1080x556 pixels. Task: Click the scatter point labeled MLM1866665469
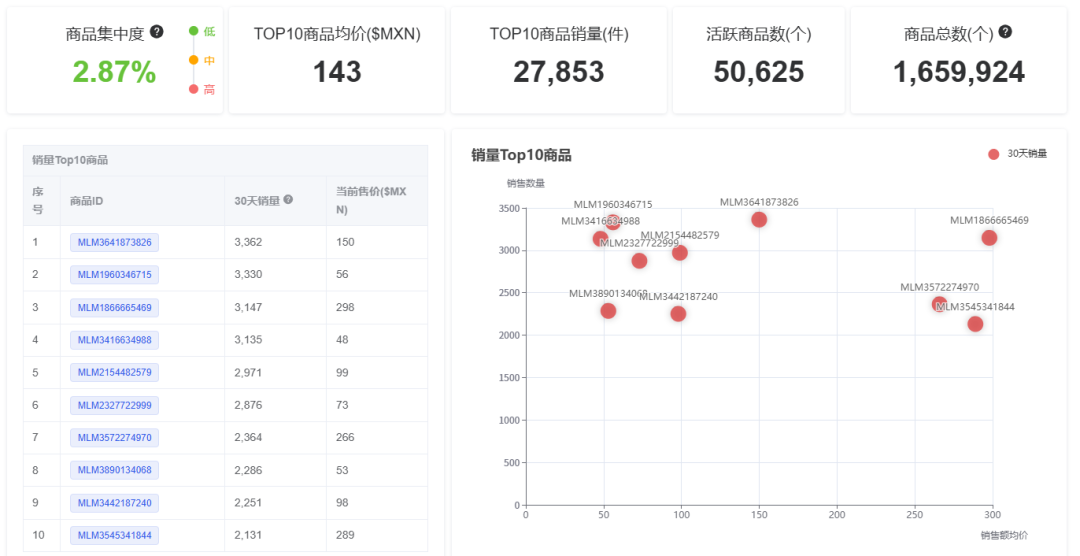pyautogui.click(x=989, y=238)
